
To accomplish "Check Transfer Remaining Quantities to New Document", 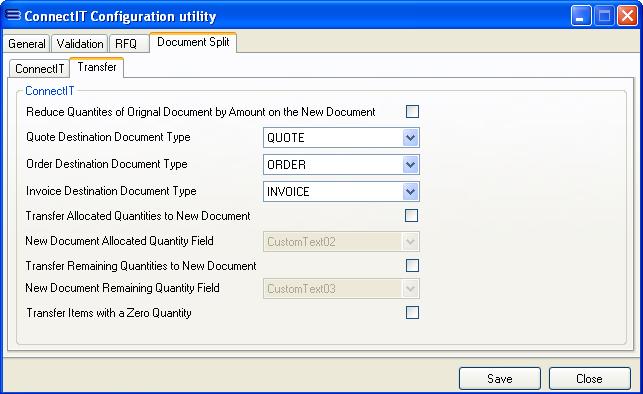I will (x=412, y=266).
